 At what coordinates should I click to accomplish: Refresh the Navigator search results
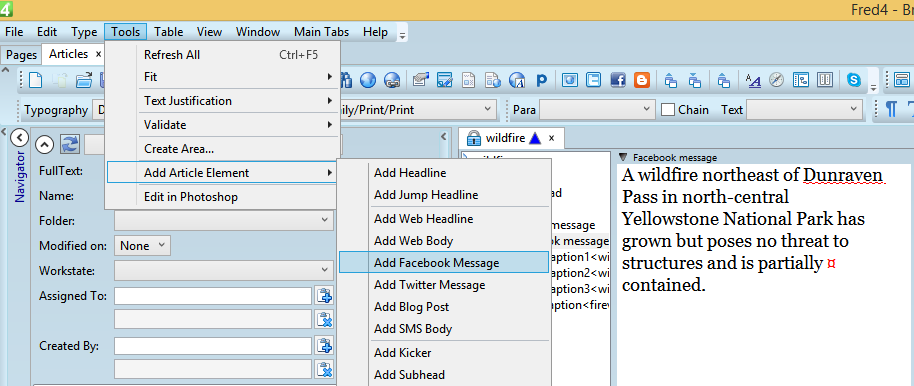point(70,145)
